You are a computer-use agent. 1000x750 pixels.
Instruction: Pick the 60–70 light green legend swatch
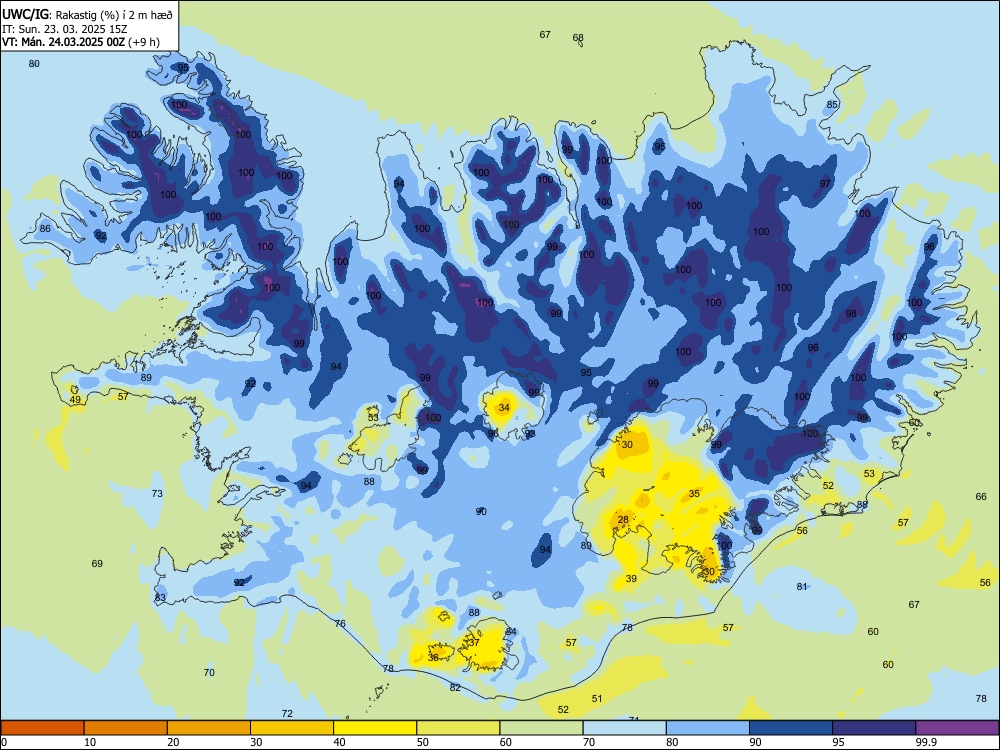[x=541, y=728]
